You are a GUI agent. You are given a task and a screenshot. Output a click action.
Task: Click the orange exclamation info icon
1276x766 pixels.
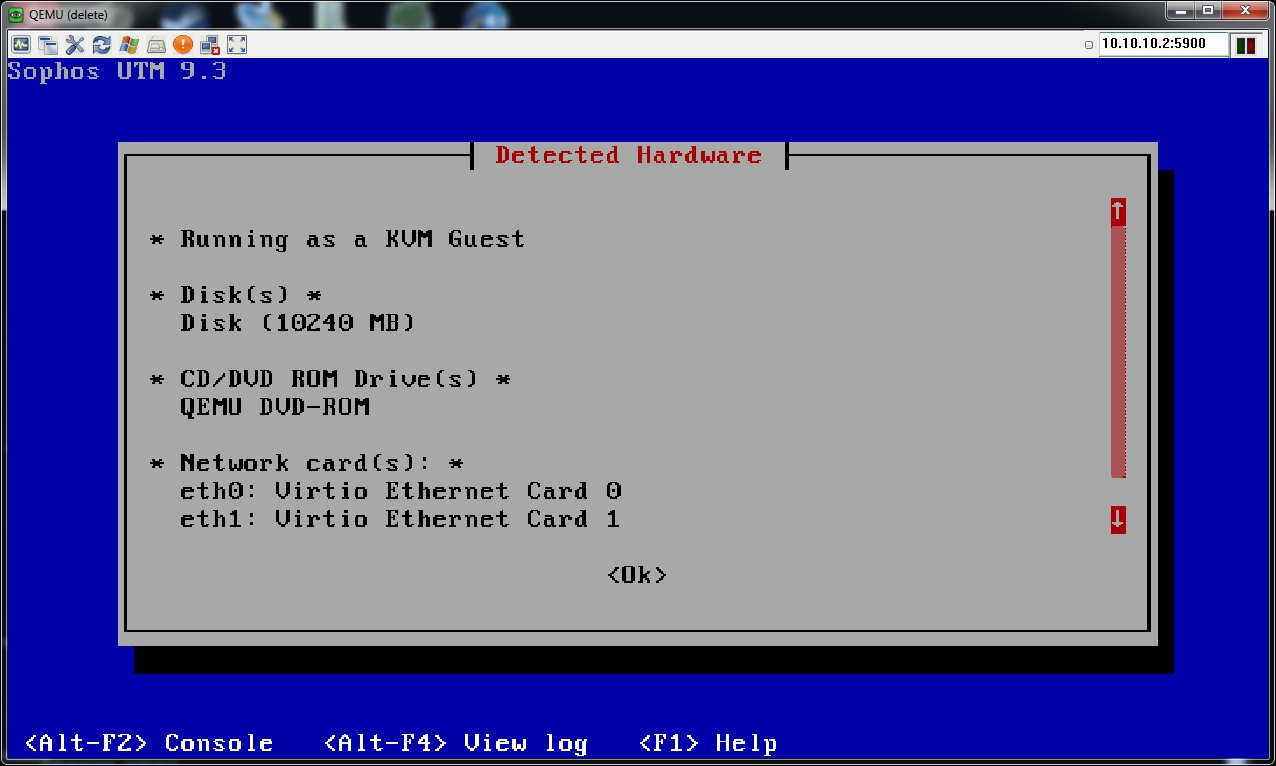(183, 44)
